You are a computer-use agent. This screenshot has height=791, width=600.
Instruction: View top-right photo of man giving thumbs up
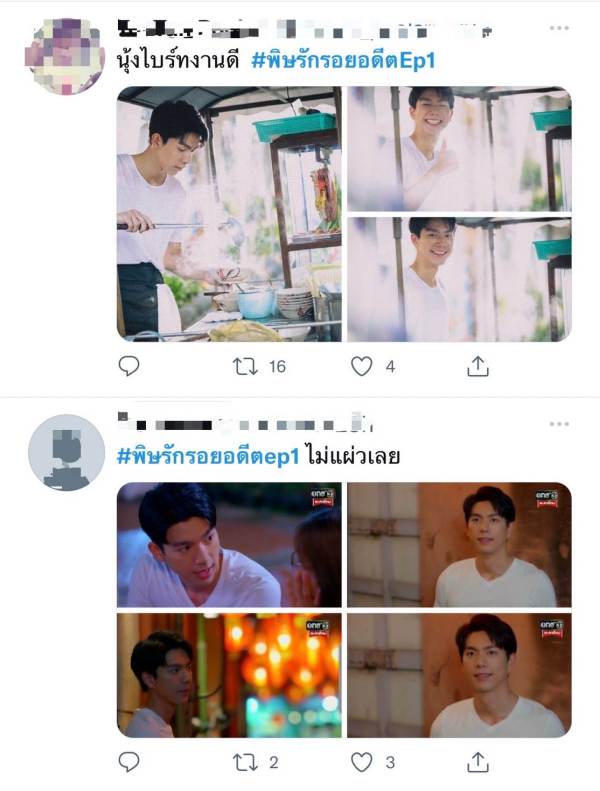[x=459, y=149]
